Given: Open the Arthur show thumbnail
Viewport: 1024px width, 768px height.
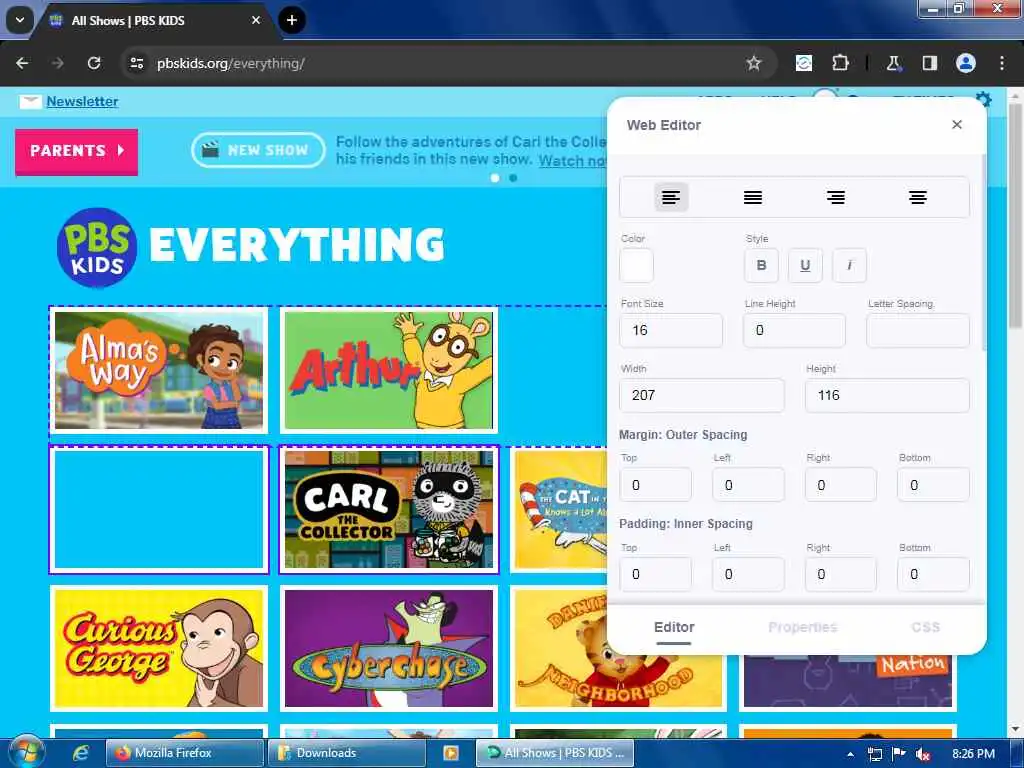Looking at the screenshot, I should click(x=389, y=370).
